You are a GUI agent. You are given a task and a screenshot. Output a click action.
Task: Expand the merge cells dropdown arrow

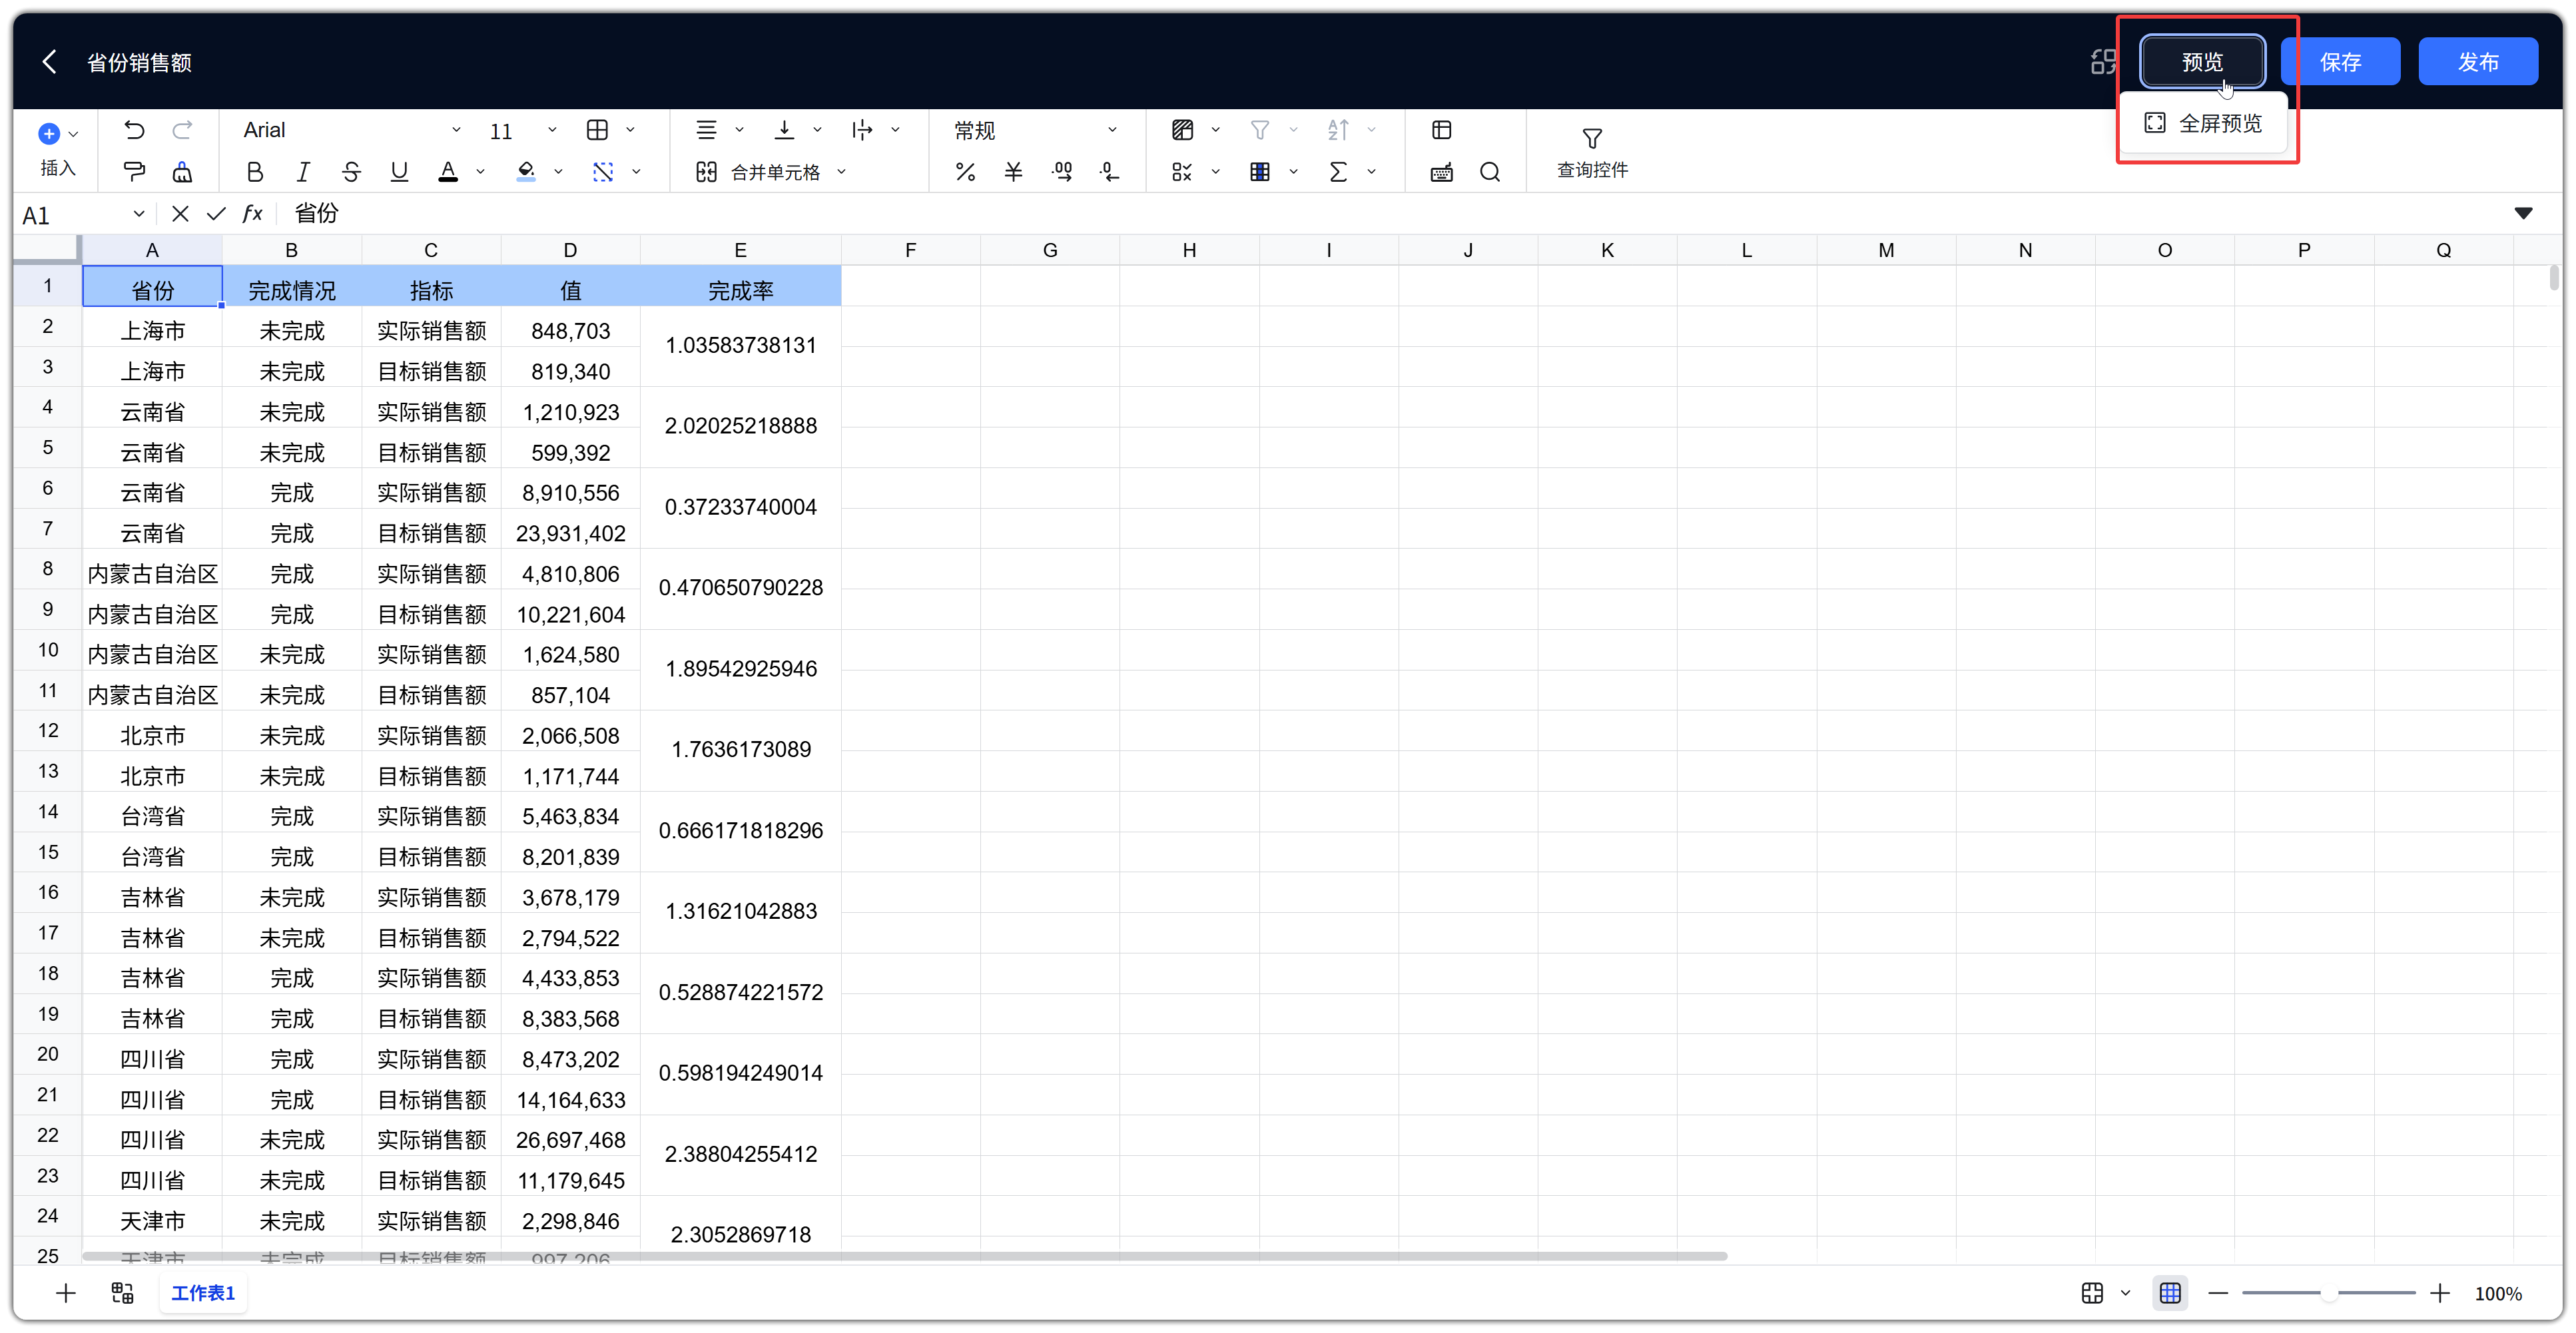click(x=841, y=172)
